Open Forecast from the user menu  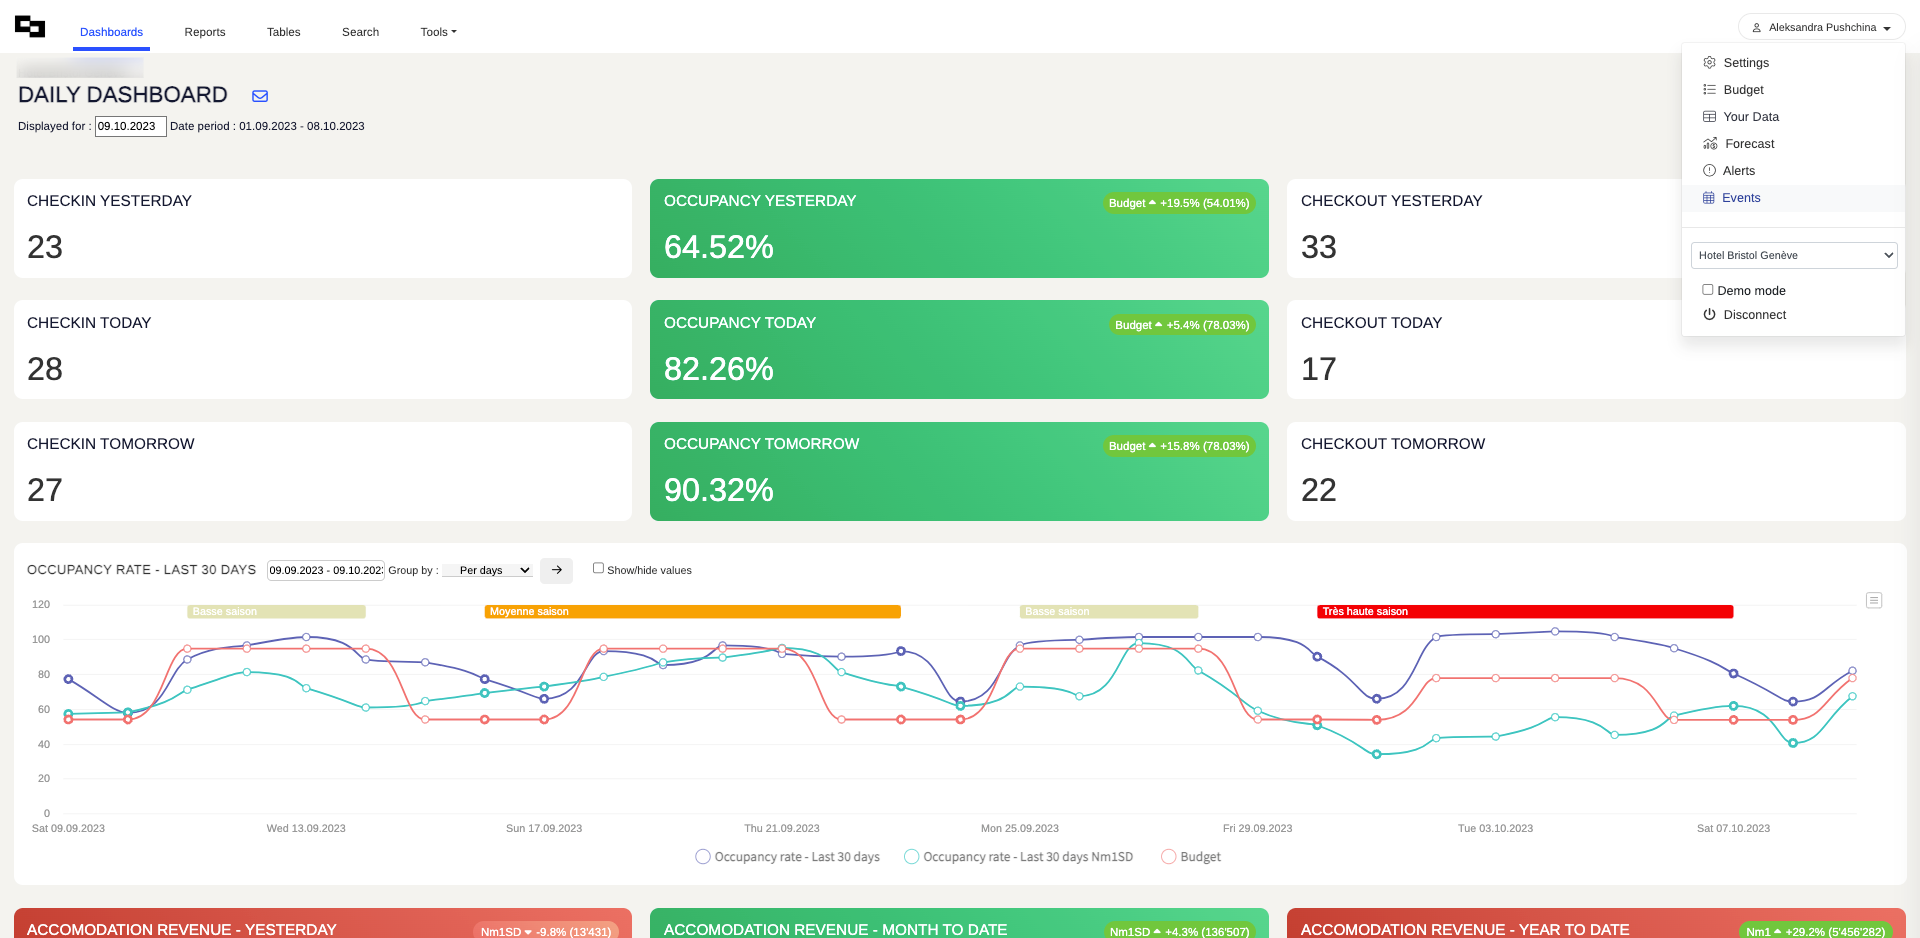coord(1749,144)
